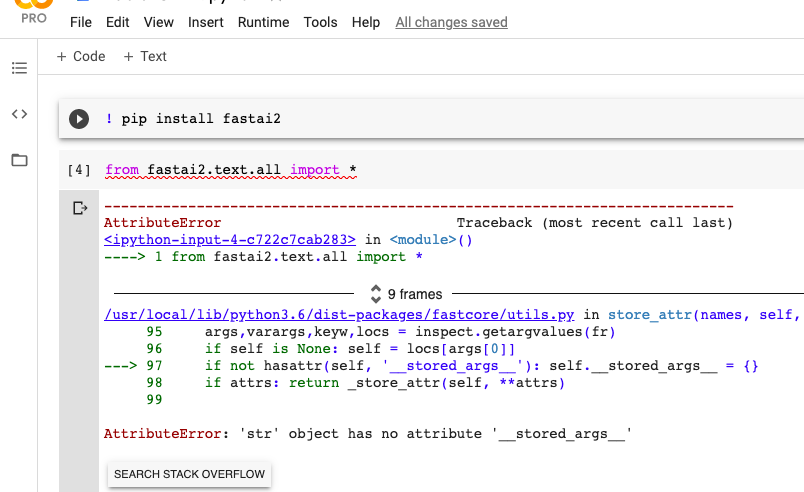Click the All changes saved link

click(x=451, y=22)
